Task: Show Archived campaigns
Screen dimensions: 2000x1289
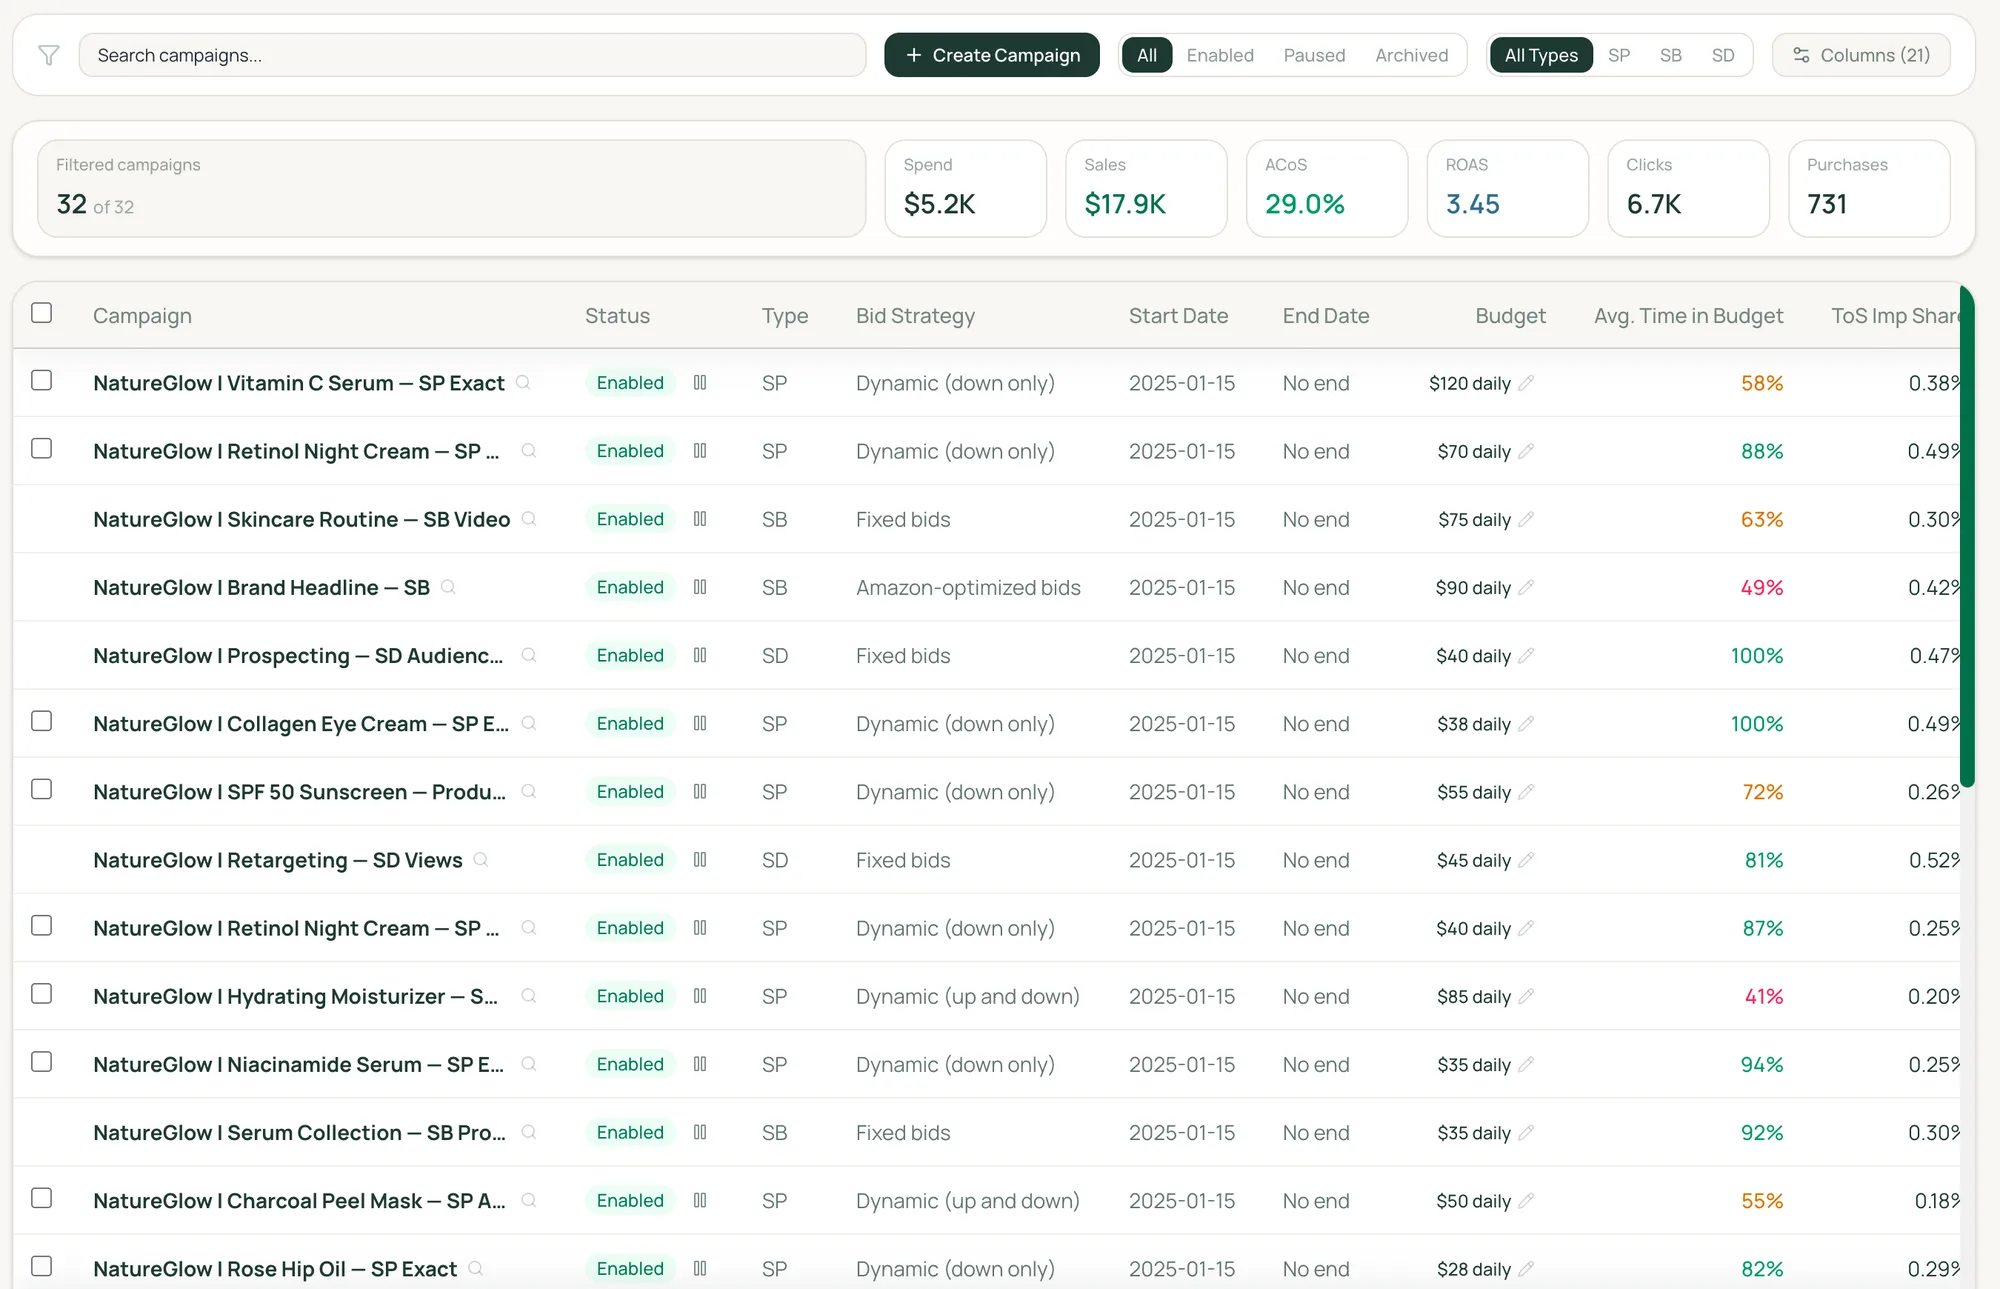Action: [1411, 55]
